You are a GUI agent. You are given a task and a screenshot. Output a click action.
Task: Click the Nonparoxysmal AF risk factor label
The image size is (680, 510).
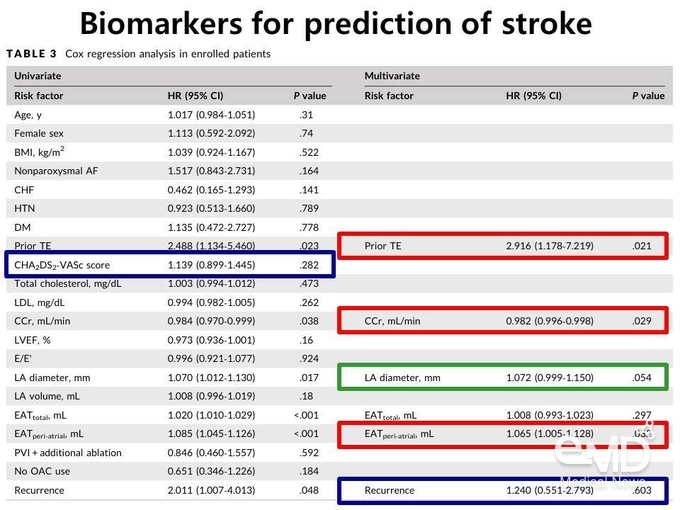click(x=56, y=171)
